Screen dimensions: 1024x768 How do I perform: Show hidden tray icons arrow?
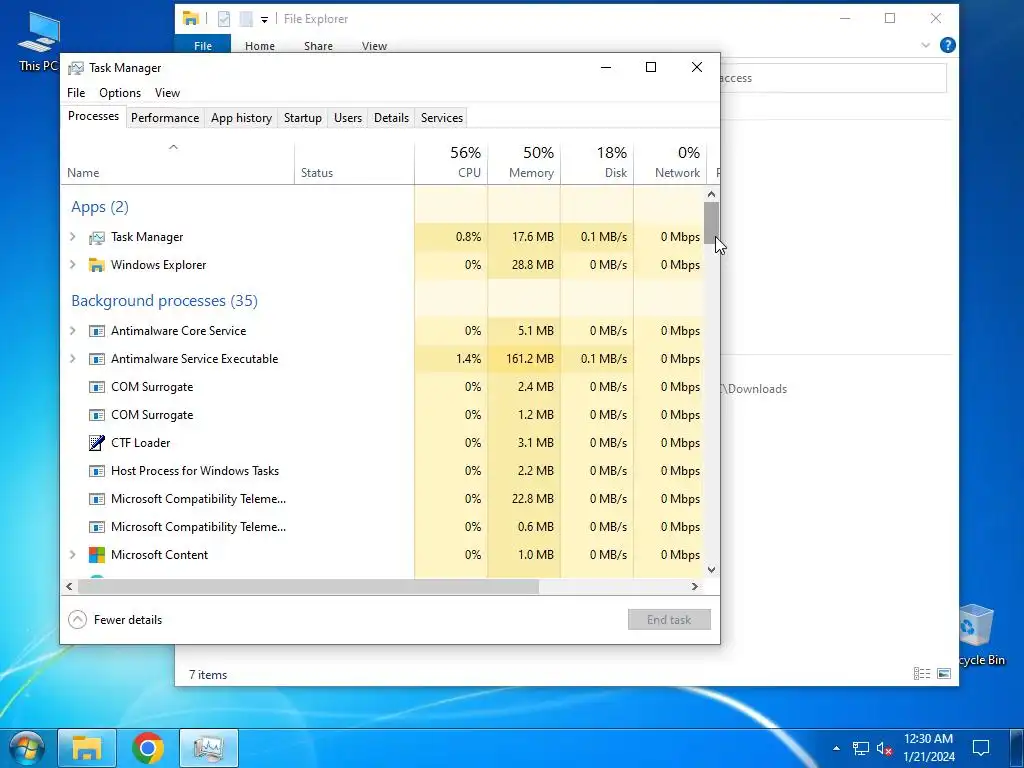836,748
